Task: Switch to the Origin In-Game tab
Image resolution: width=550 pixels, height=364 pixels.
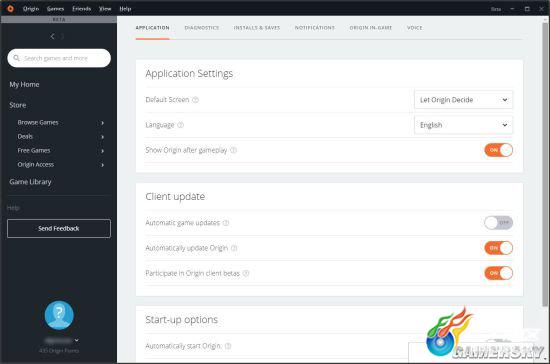Action: click(x=371, y=28)
